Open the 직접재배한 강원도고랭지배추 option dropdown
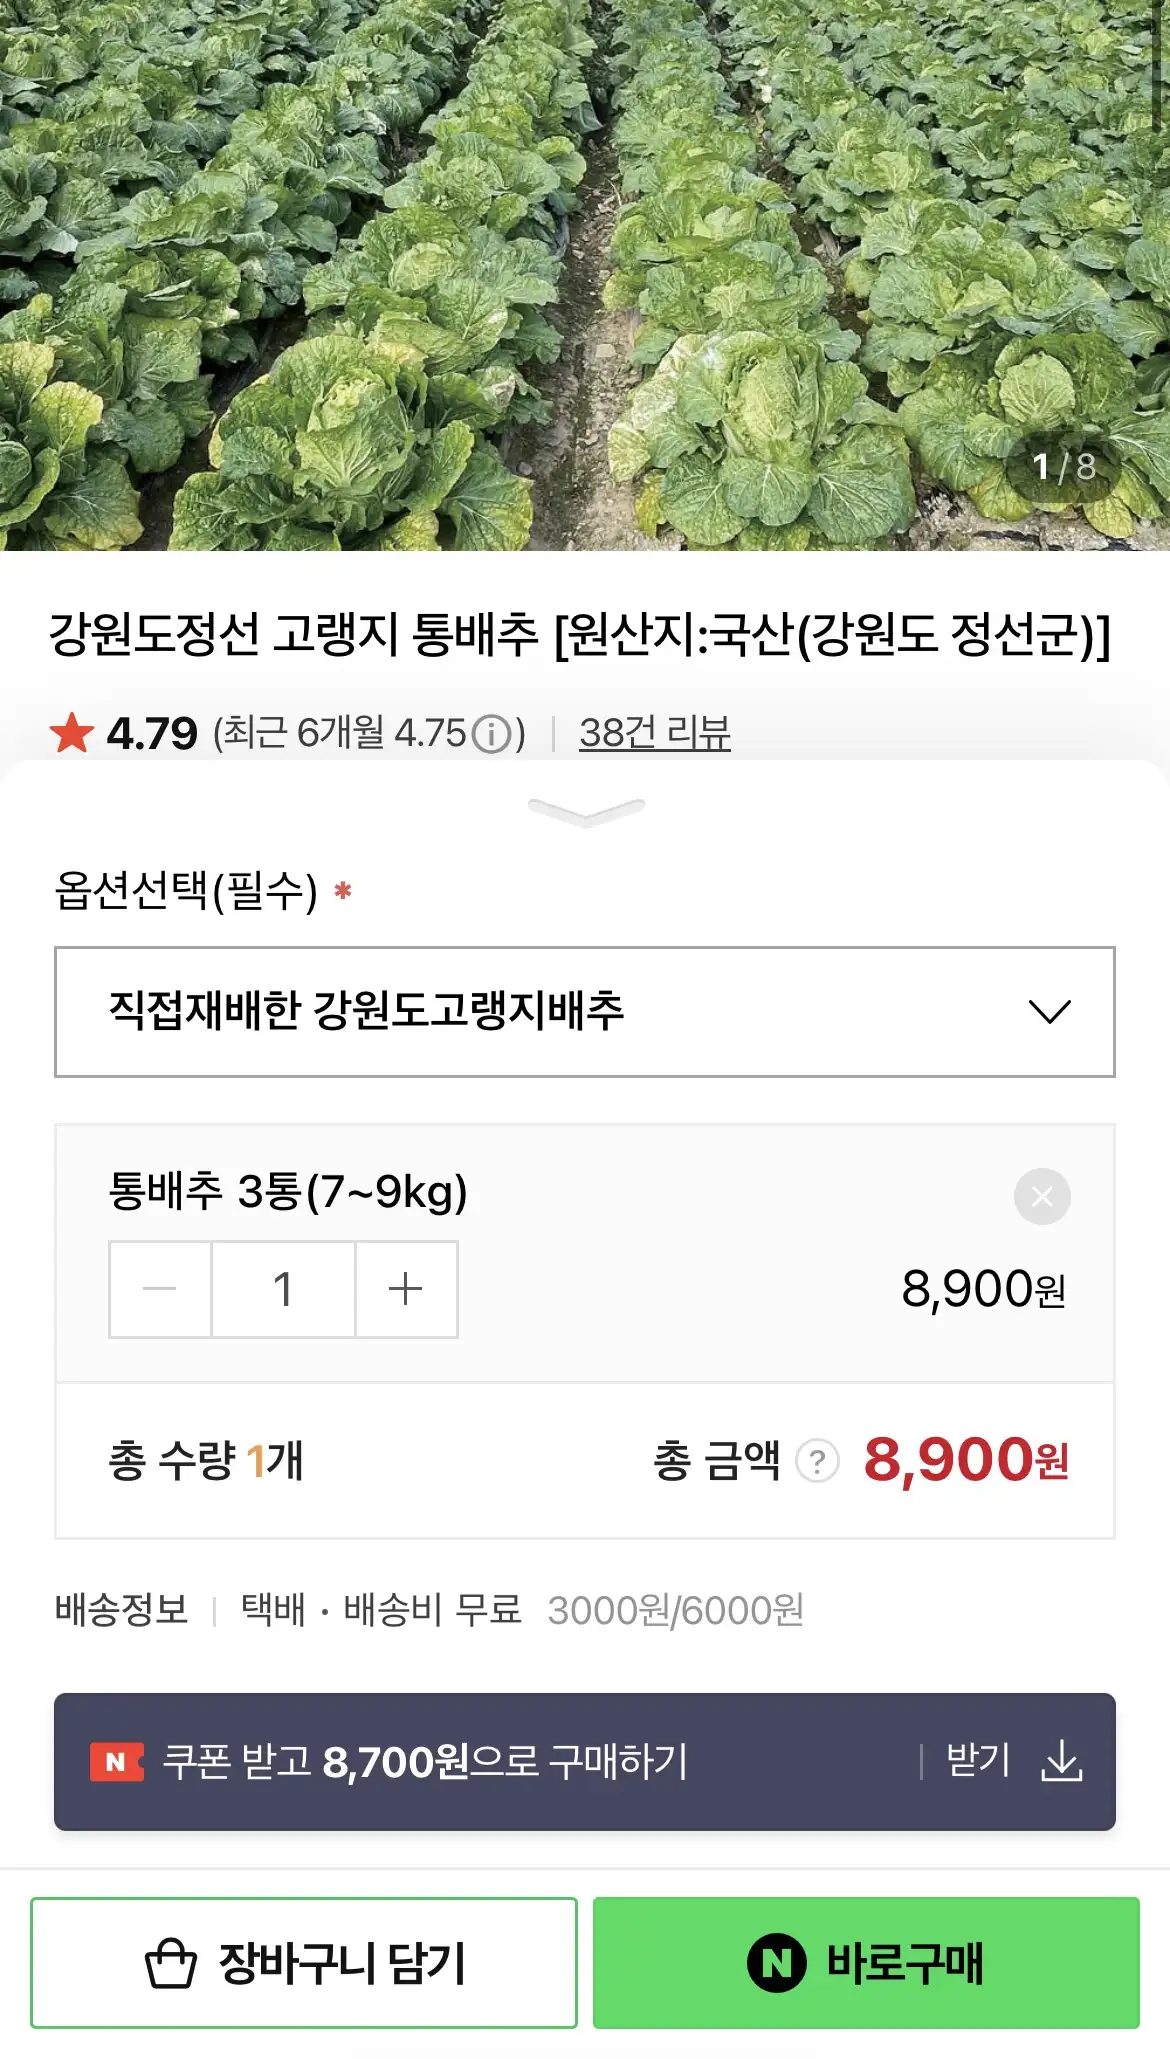Image resolution: width=1170 pixels, height=2059 pixels. [584, 1011]
